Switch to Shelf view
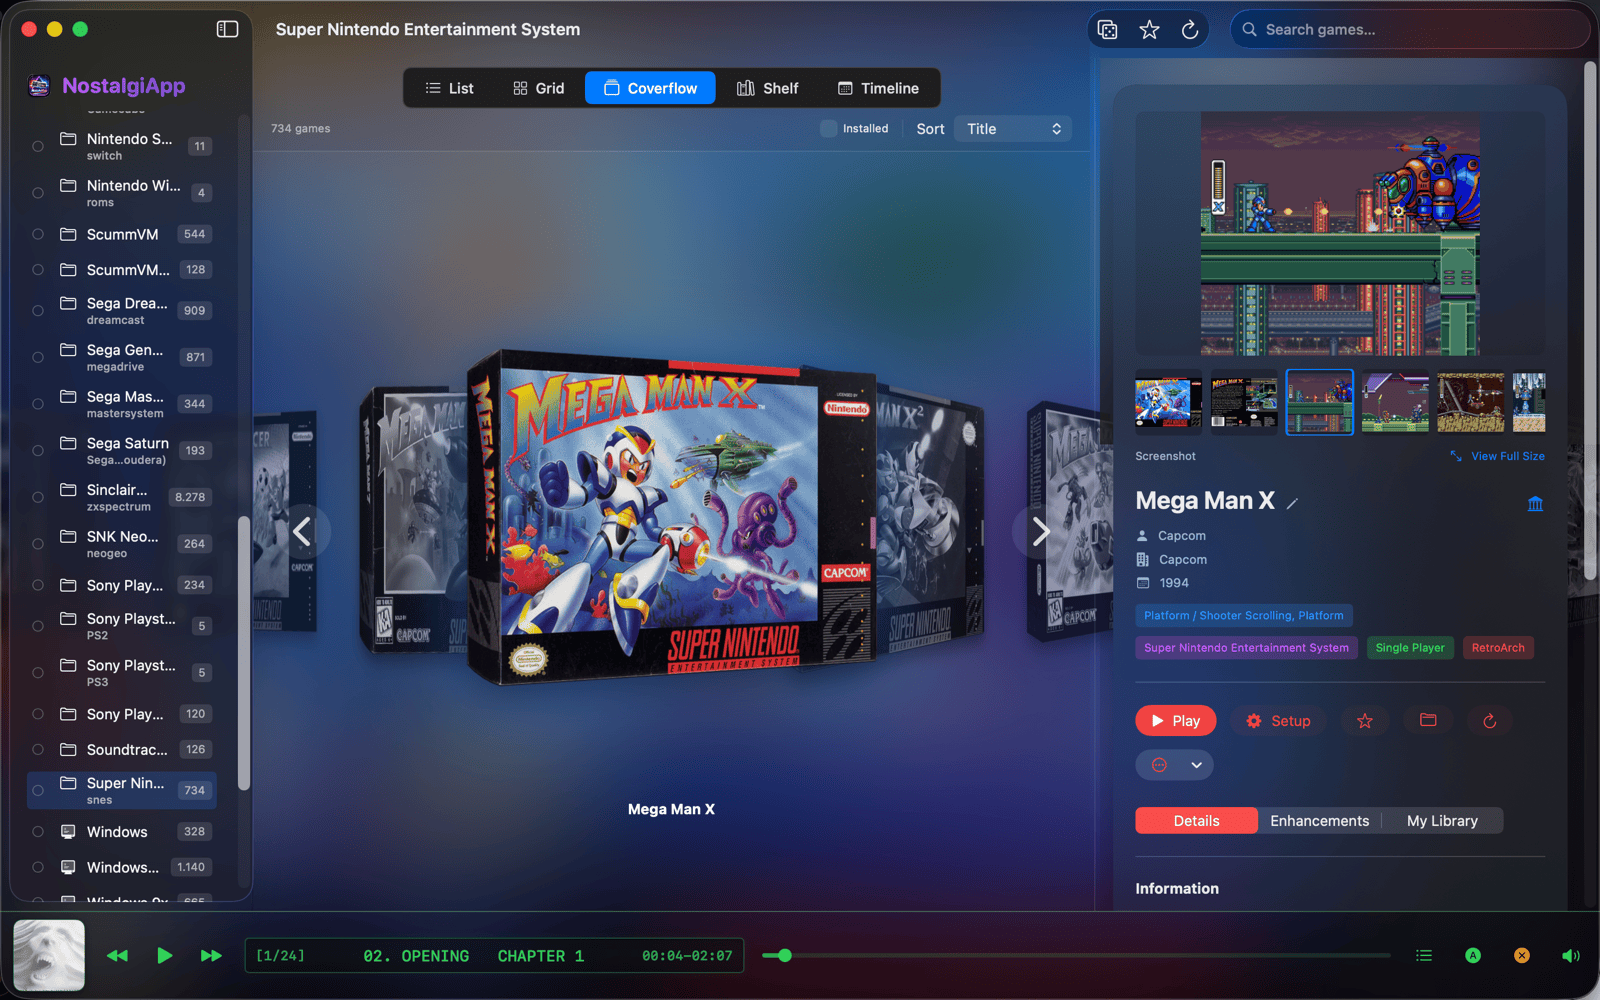1600x1000 pixels. click(x=768, y=88)
